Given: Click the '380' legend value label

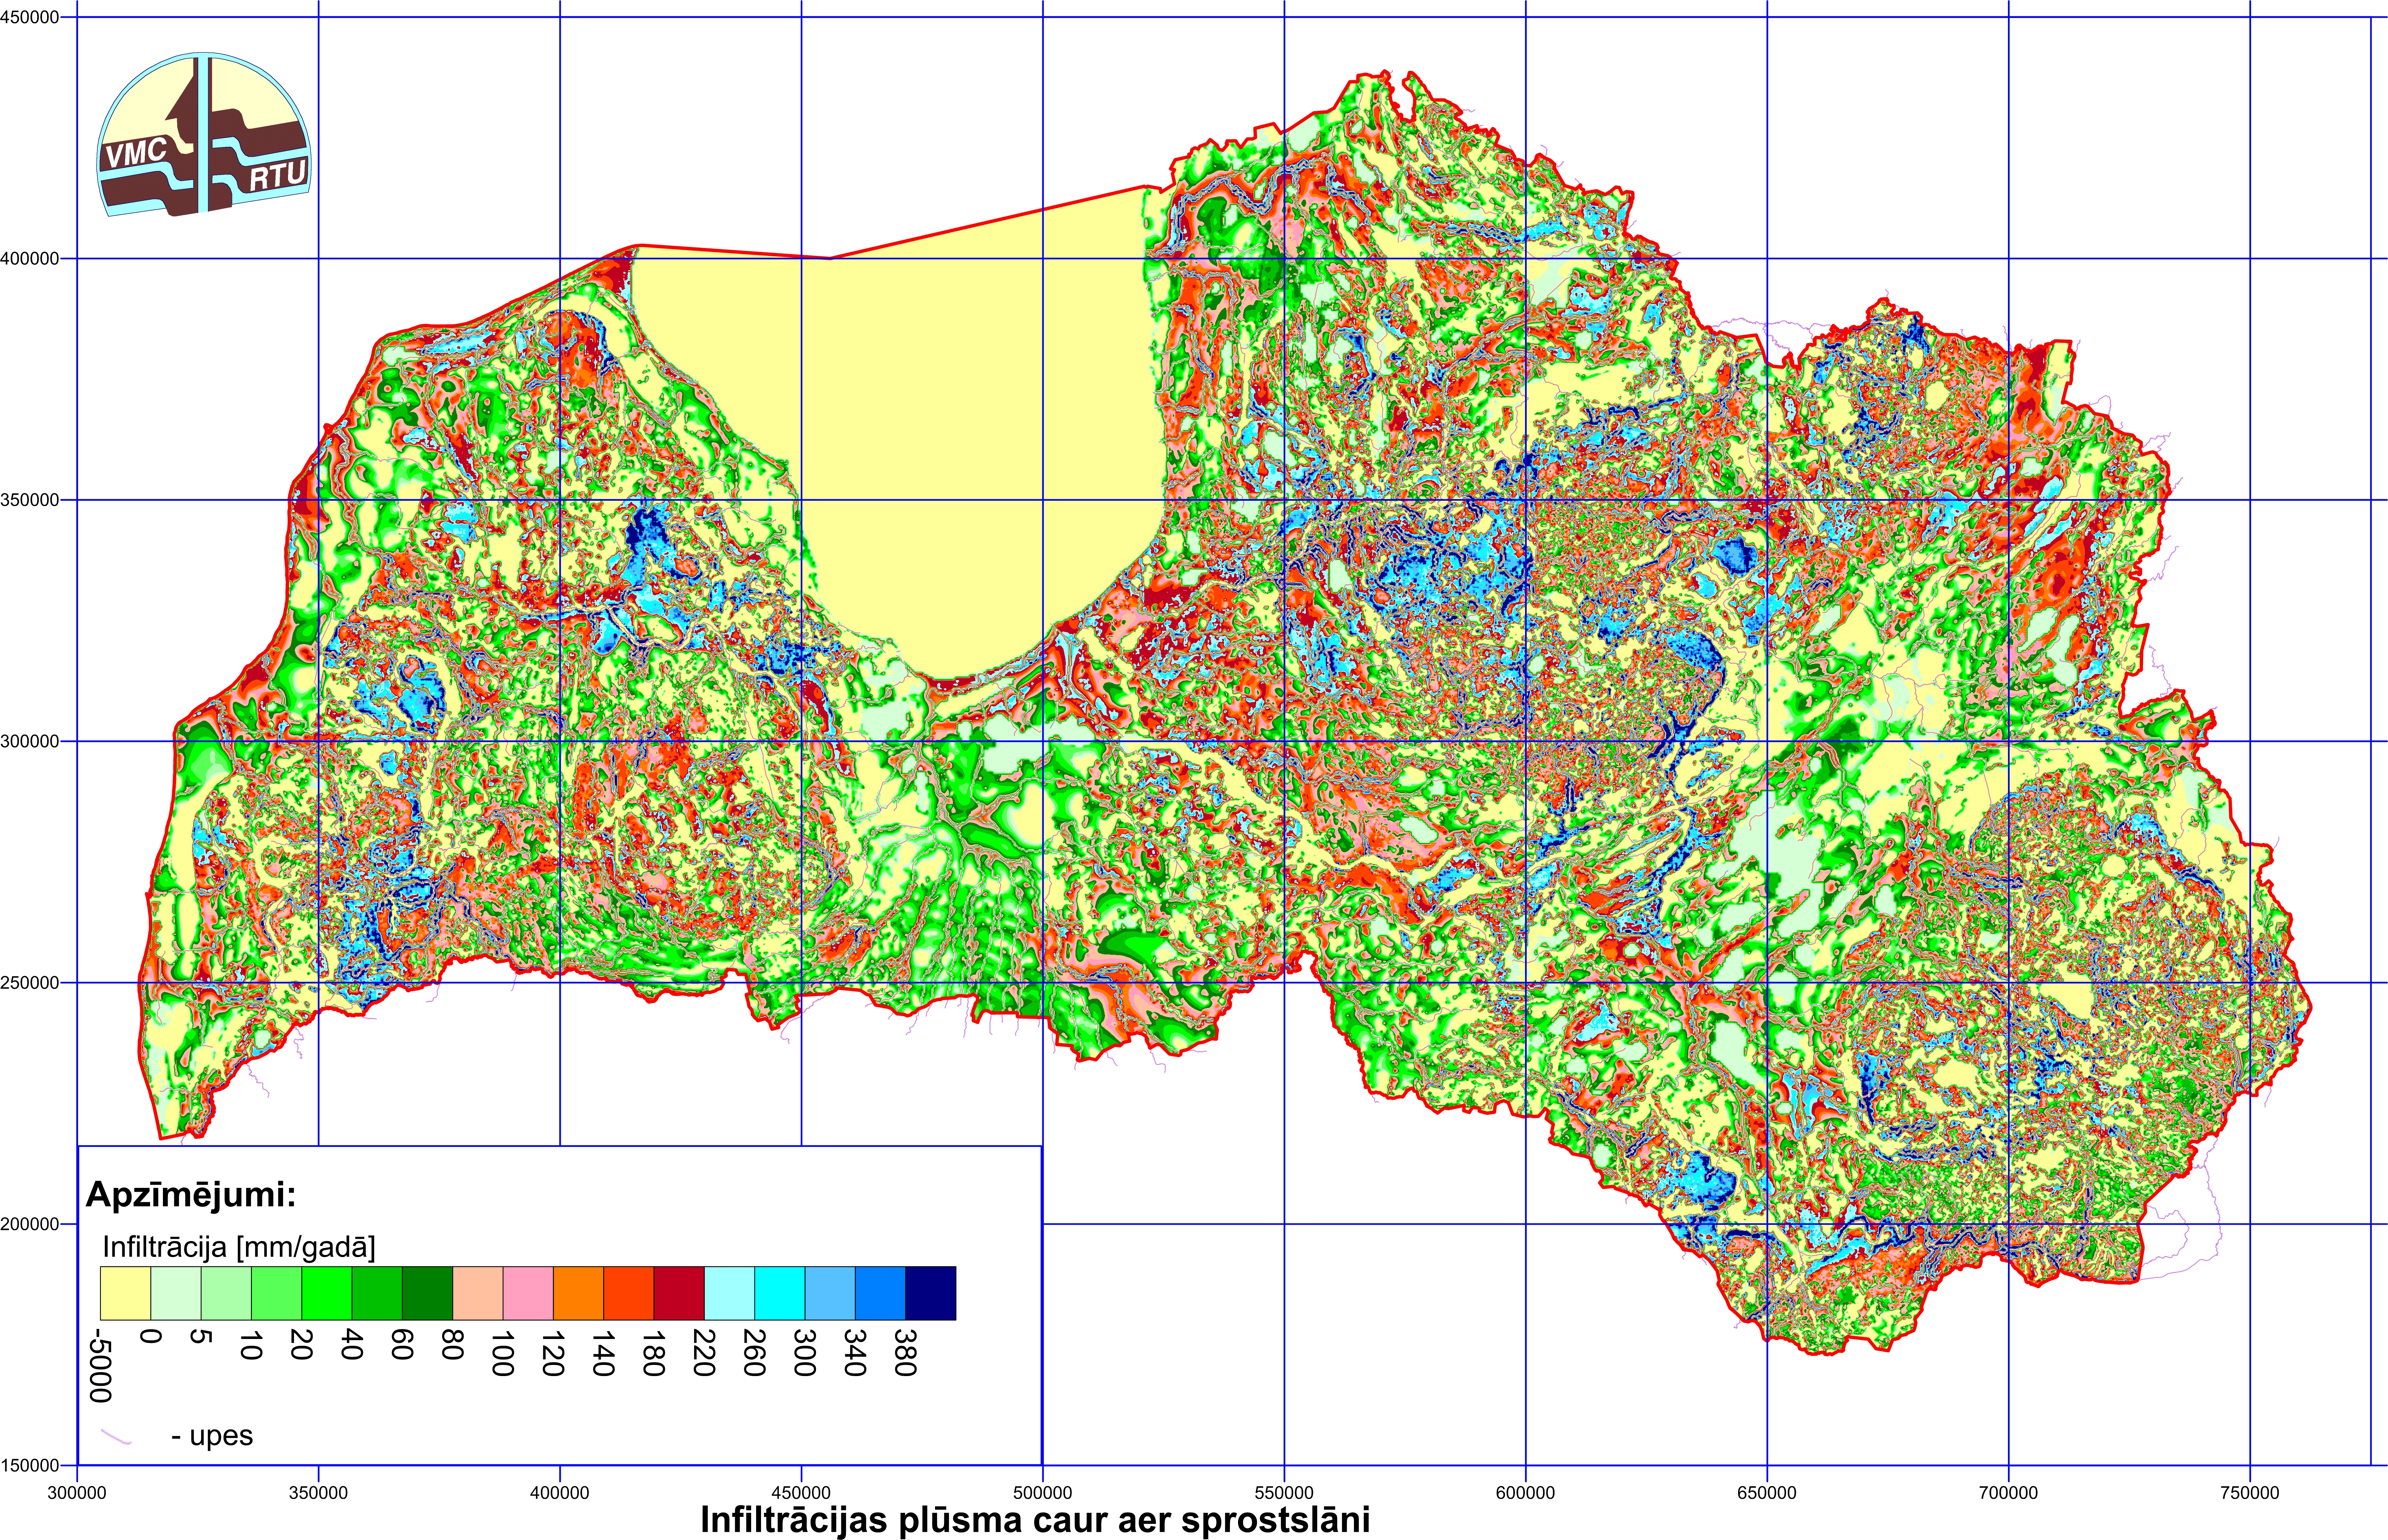Looking at the screenshot, I should pyautogui.click(x=905, y=1353).
